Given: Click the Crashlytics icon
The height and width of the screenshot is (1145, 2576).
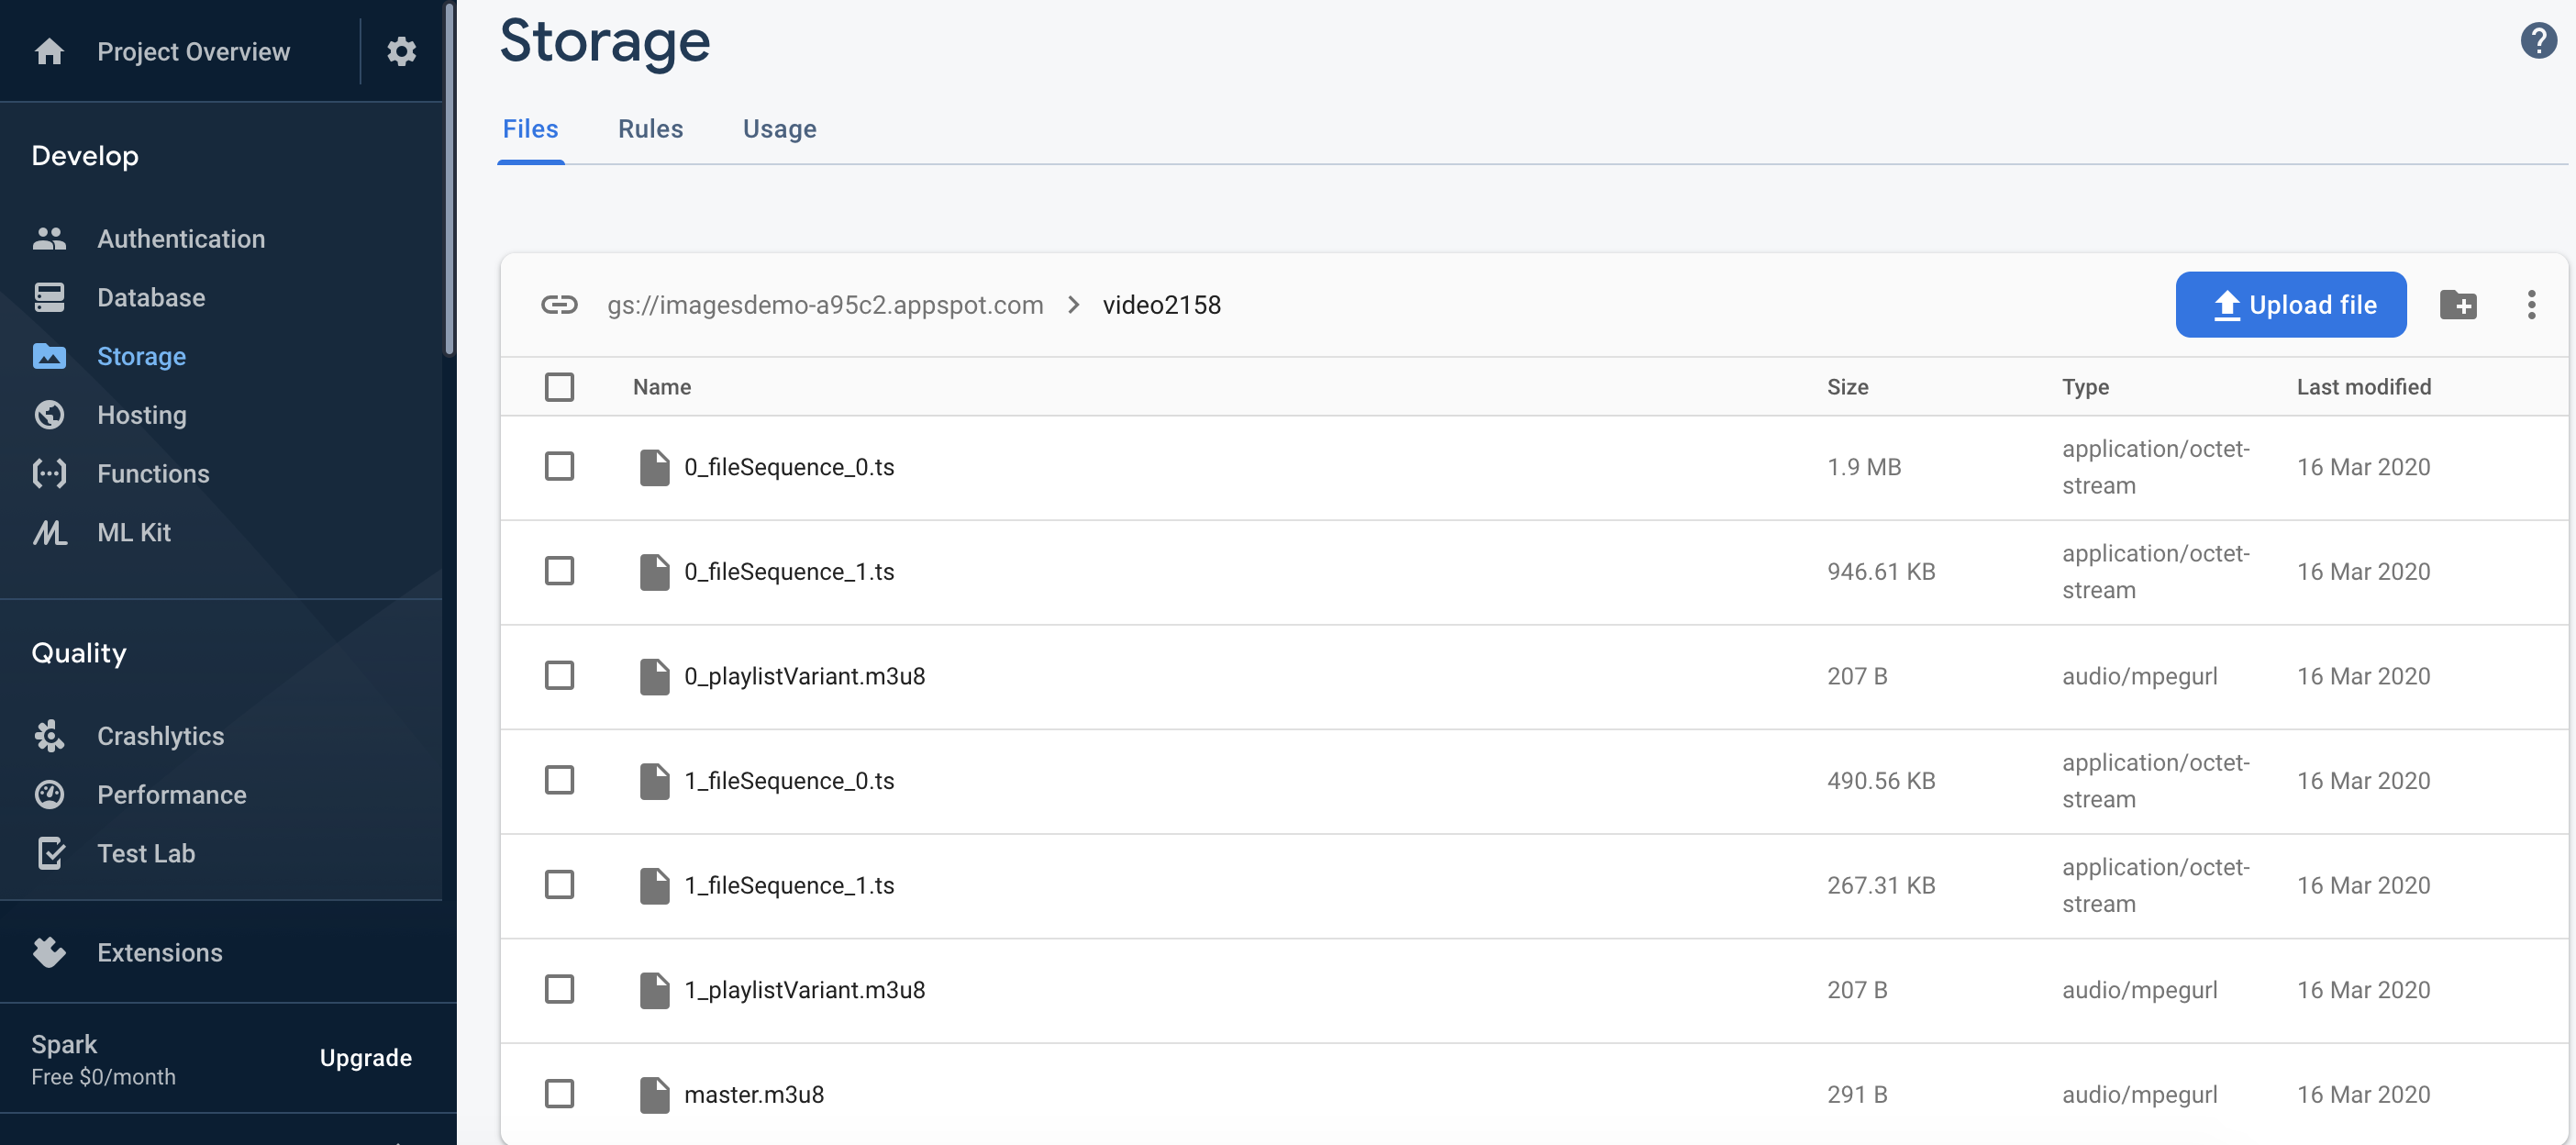Looking at the screenshot, I should click(x=49, y=736).
